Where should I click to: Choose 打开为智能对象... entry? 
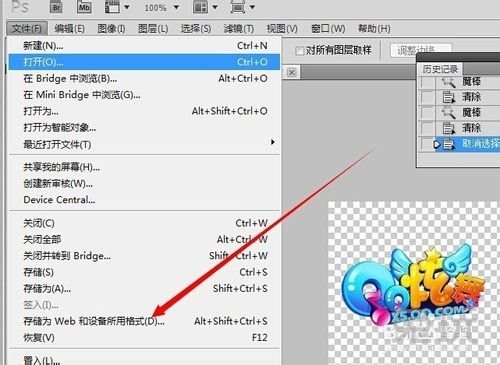click(x=144, y=127)
